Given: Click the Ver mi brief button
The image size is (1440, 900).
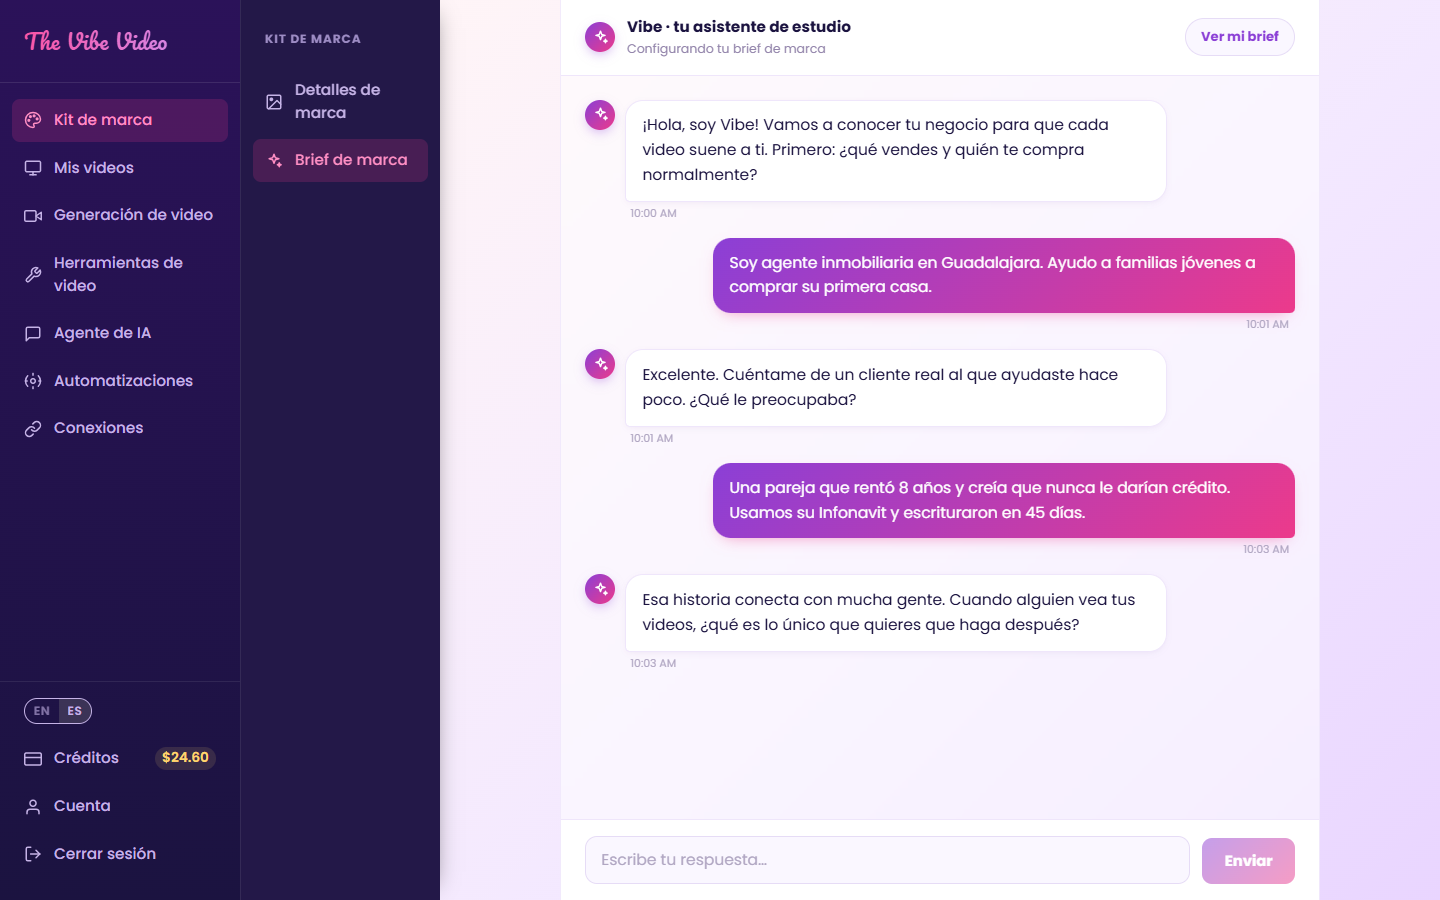Looking at the screenshot, I should (1240, 37).
